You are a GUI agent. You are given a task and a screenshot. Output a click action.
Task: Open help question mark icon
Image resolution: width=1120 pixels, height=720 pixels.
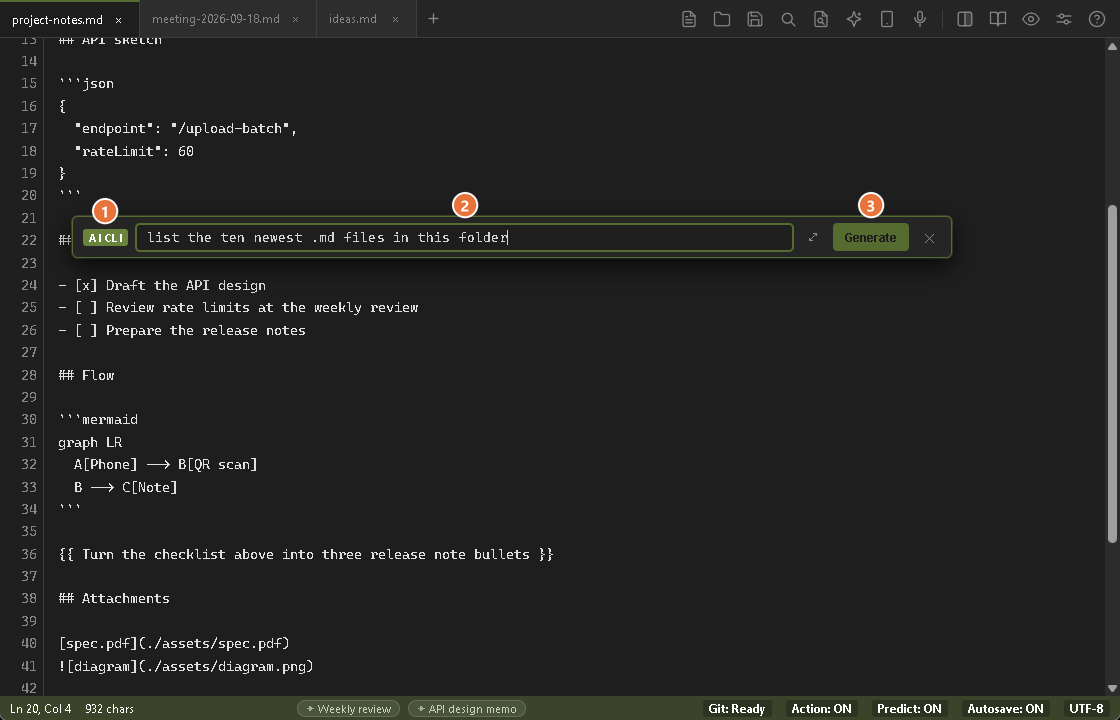pyautogui.click(x=1096, y=19)
